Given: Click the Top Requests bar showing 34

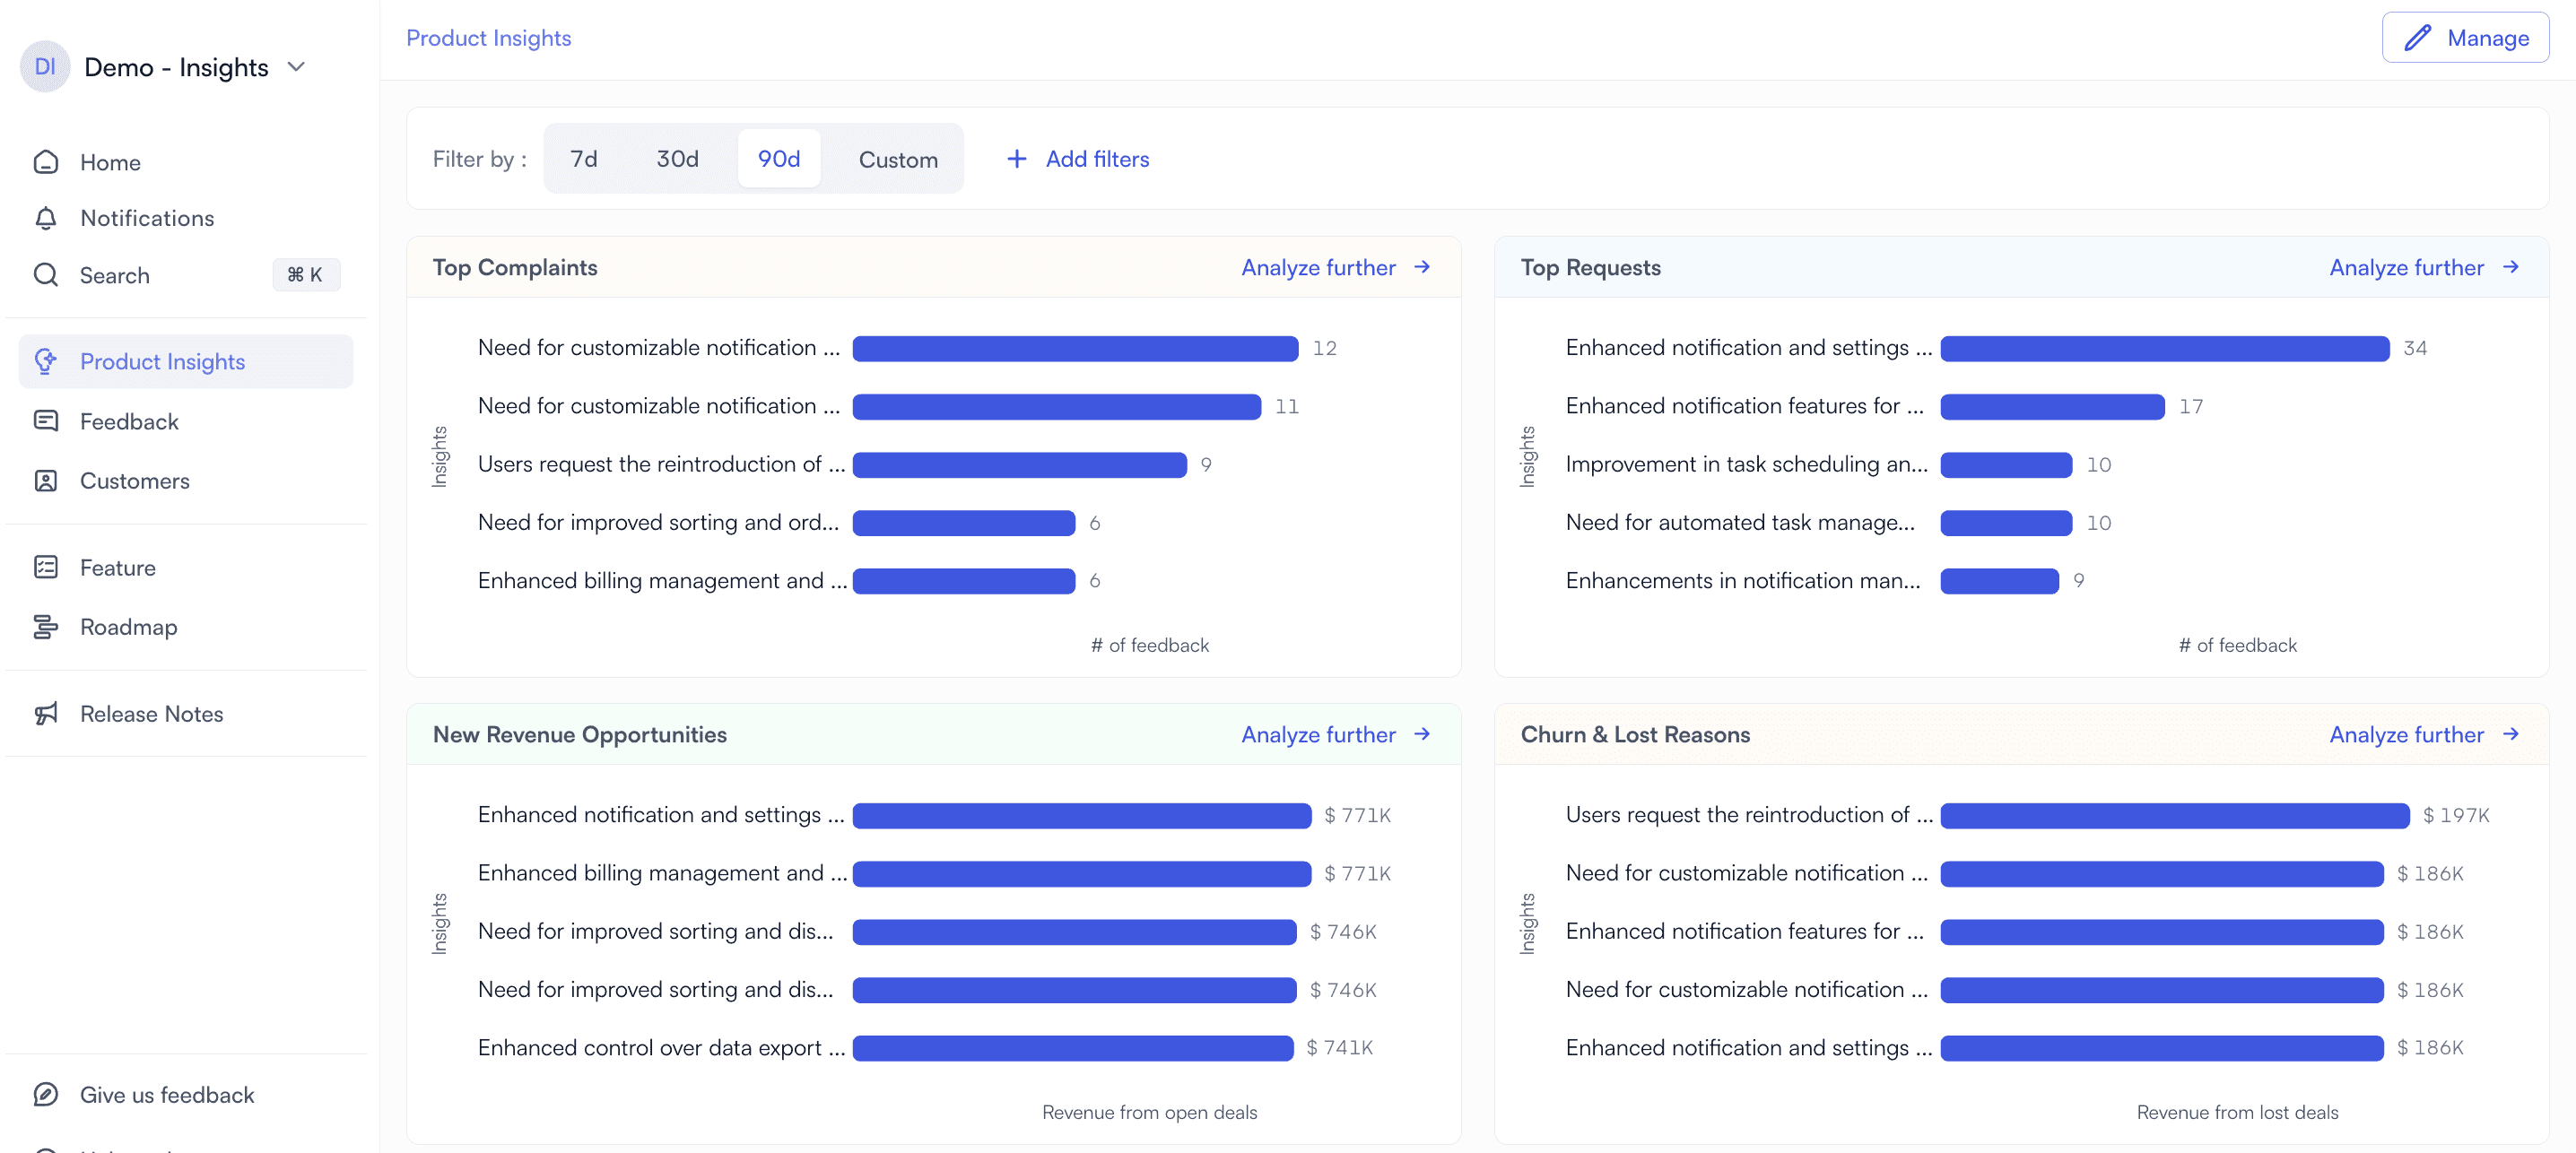Looking at the screenshot, I should [x=2165, y=348].
